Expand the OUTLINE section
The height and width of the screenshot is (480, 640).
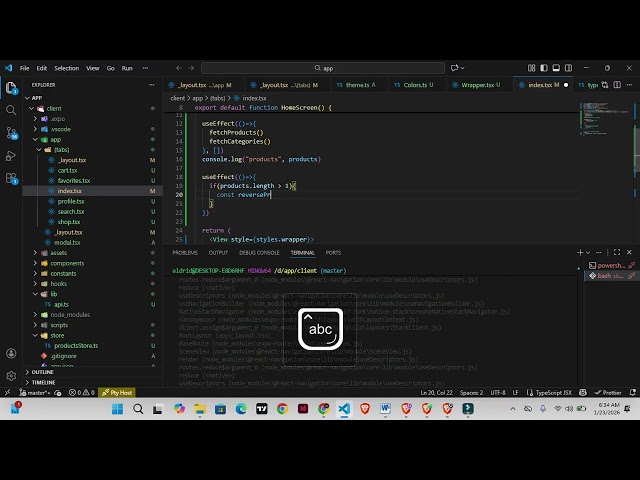tap(42, 372)
